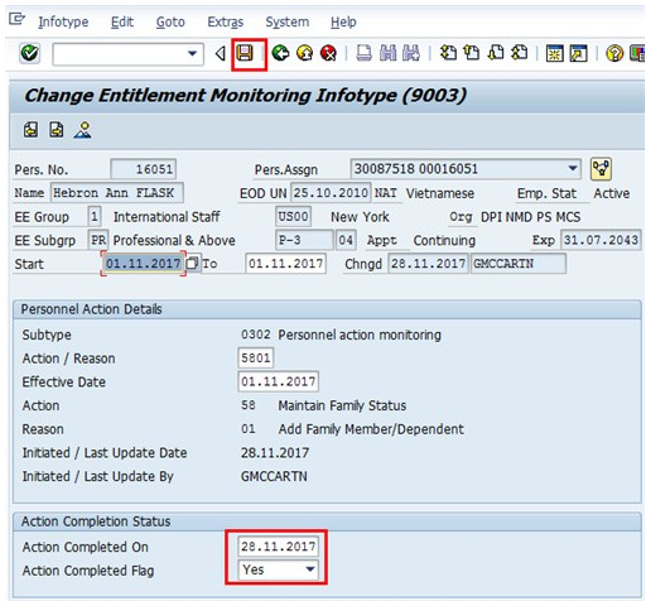Open Help with the question mark icon
The height and width of the screenshot is (603, 645).
[615, 54]
